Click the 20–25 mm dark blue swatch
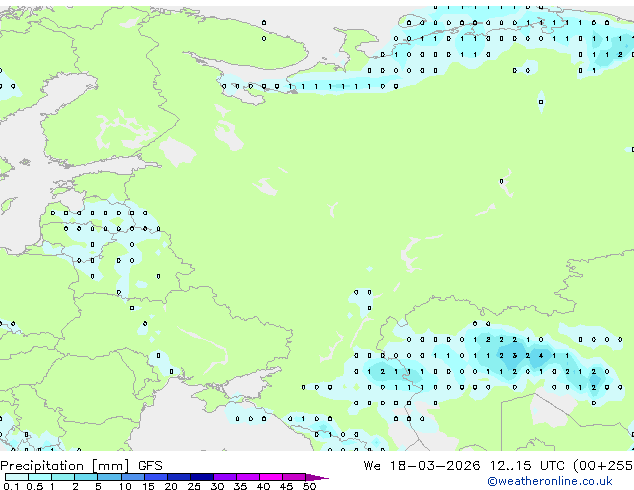Image resolution: width=634 pixels, height=490 pixels. (x=179, y=477)
